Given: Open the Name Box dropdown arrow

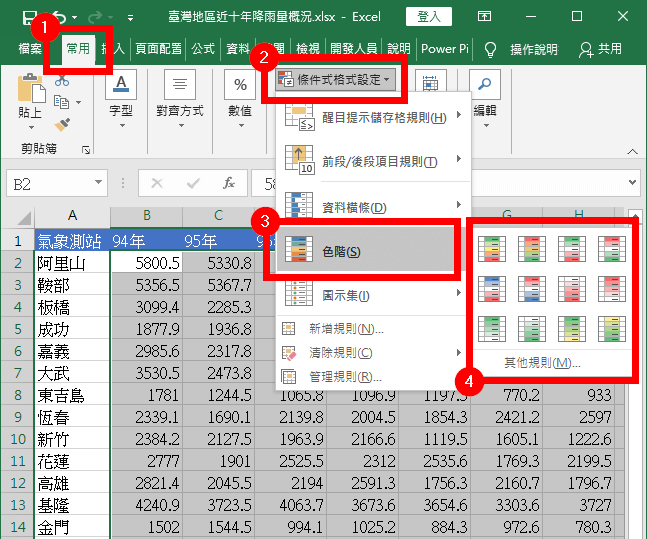Looking at the screenshot, I should (x=98, y=182).
